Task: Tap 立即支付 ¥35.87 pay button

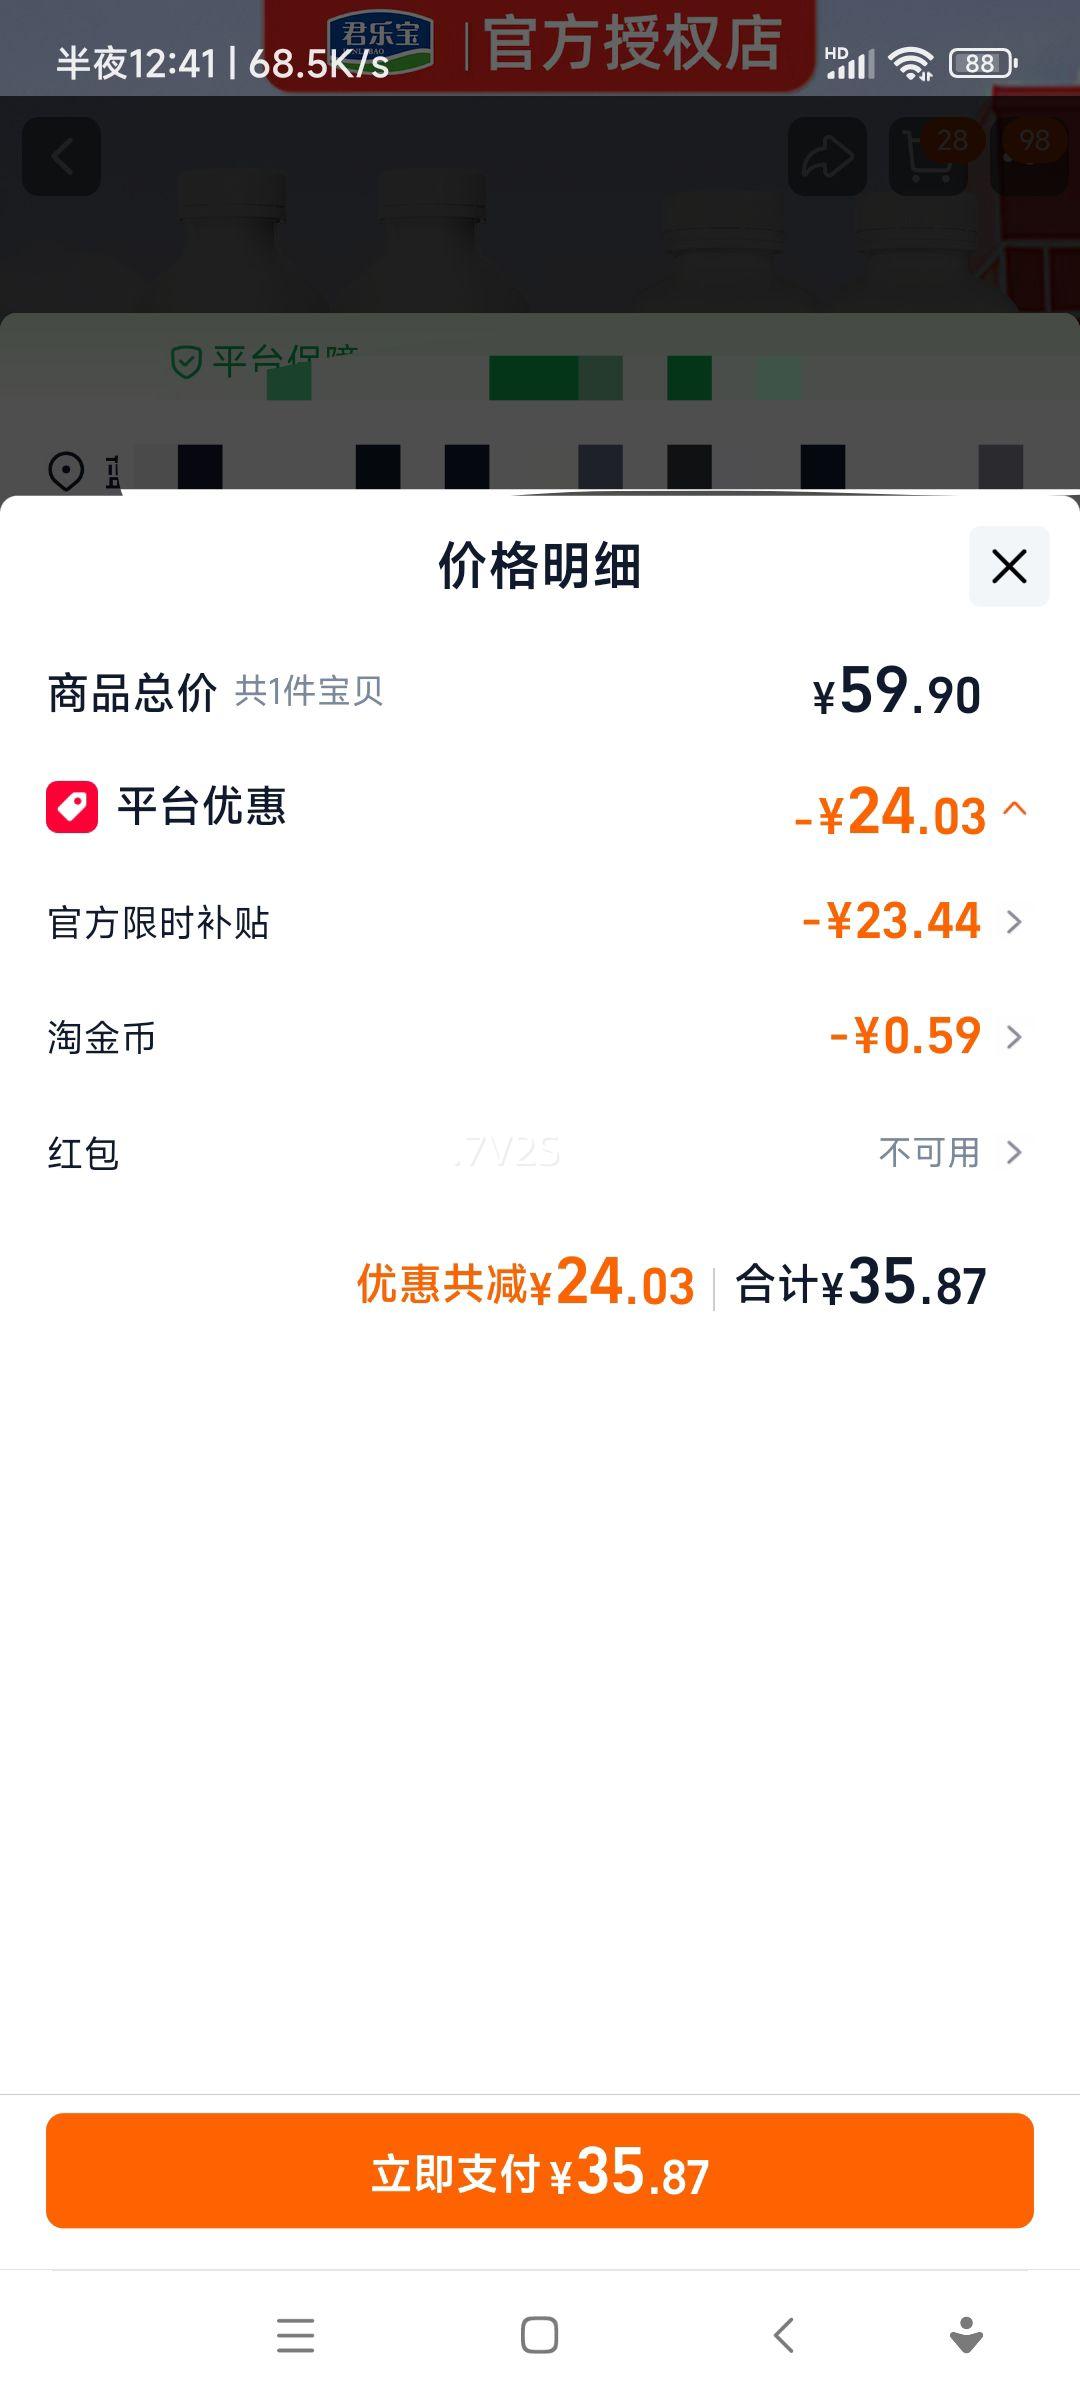Action: point(540,2171)
